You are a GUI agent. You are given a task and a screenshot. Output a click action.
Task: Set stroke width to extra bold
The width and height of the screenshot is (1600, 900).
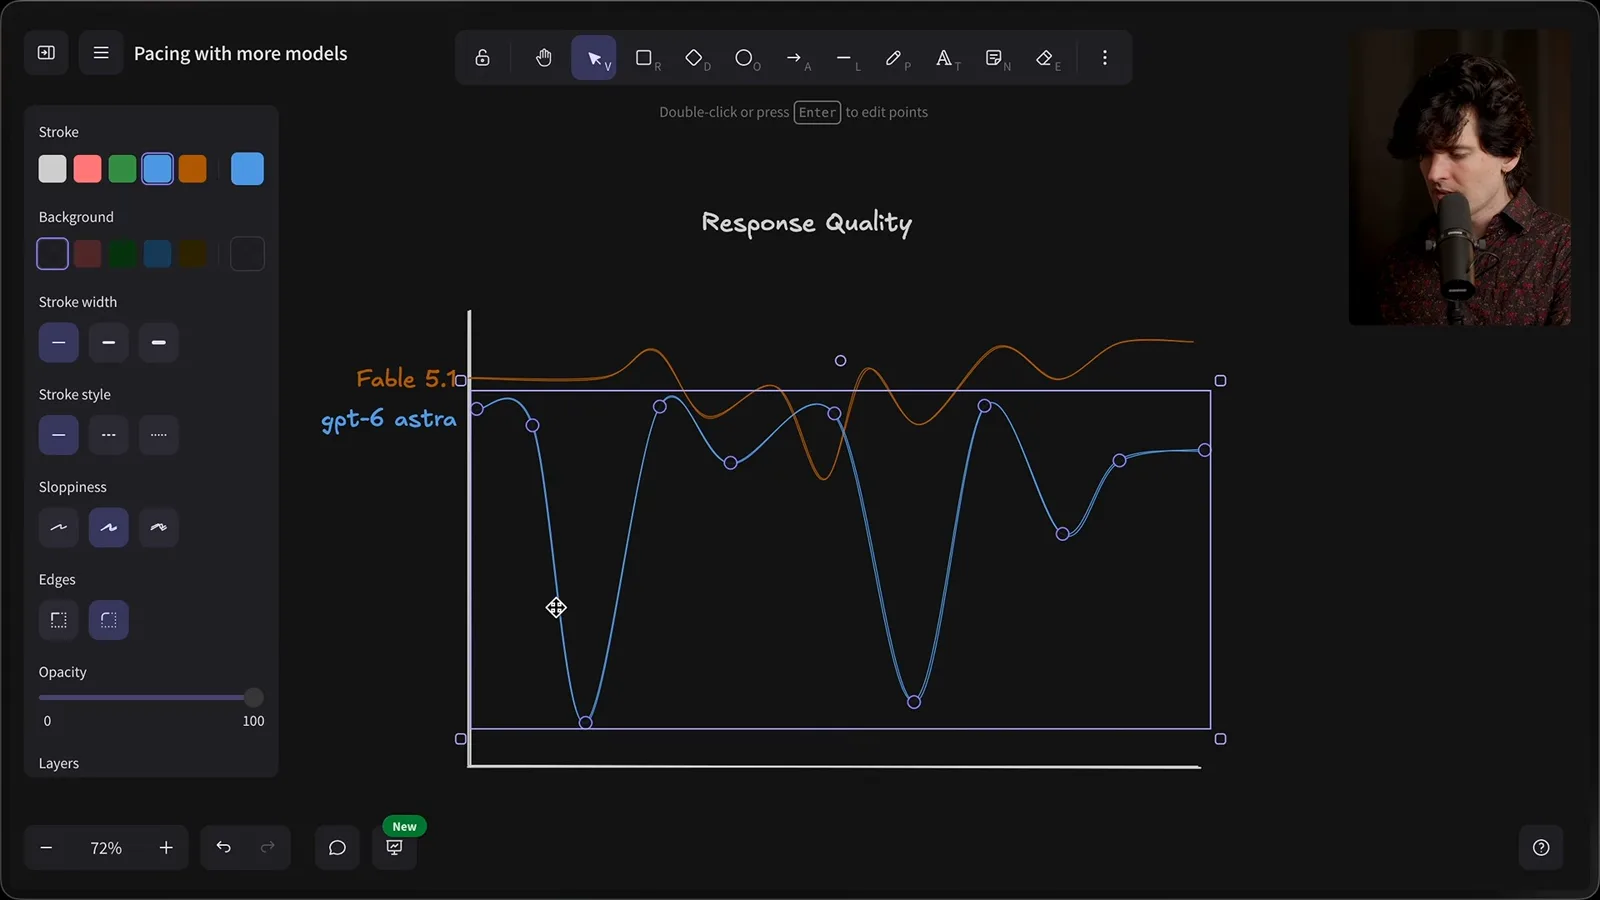click(159, 343)
